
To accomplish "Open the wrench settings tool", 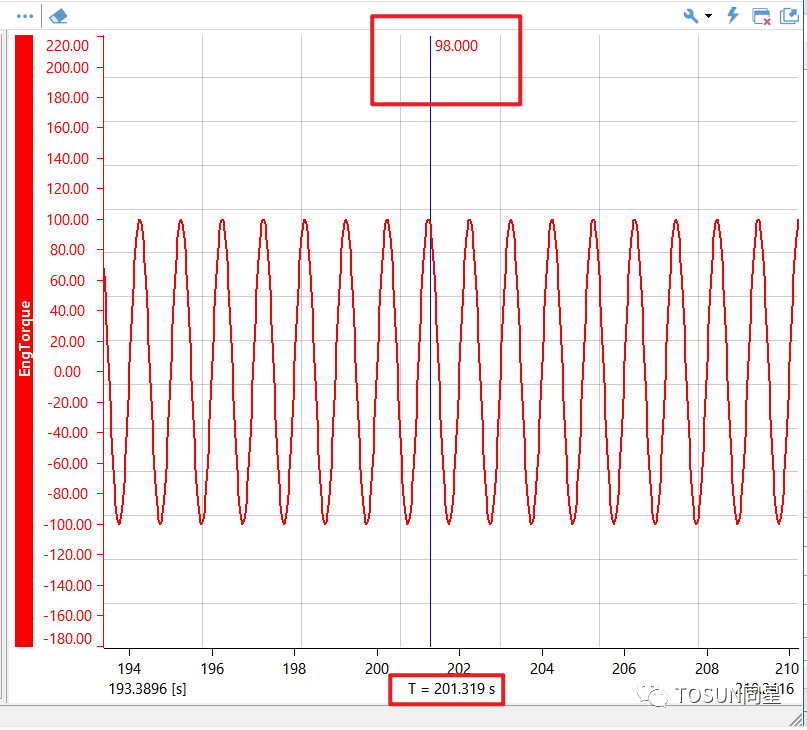I will pos(691,16).
